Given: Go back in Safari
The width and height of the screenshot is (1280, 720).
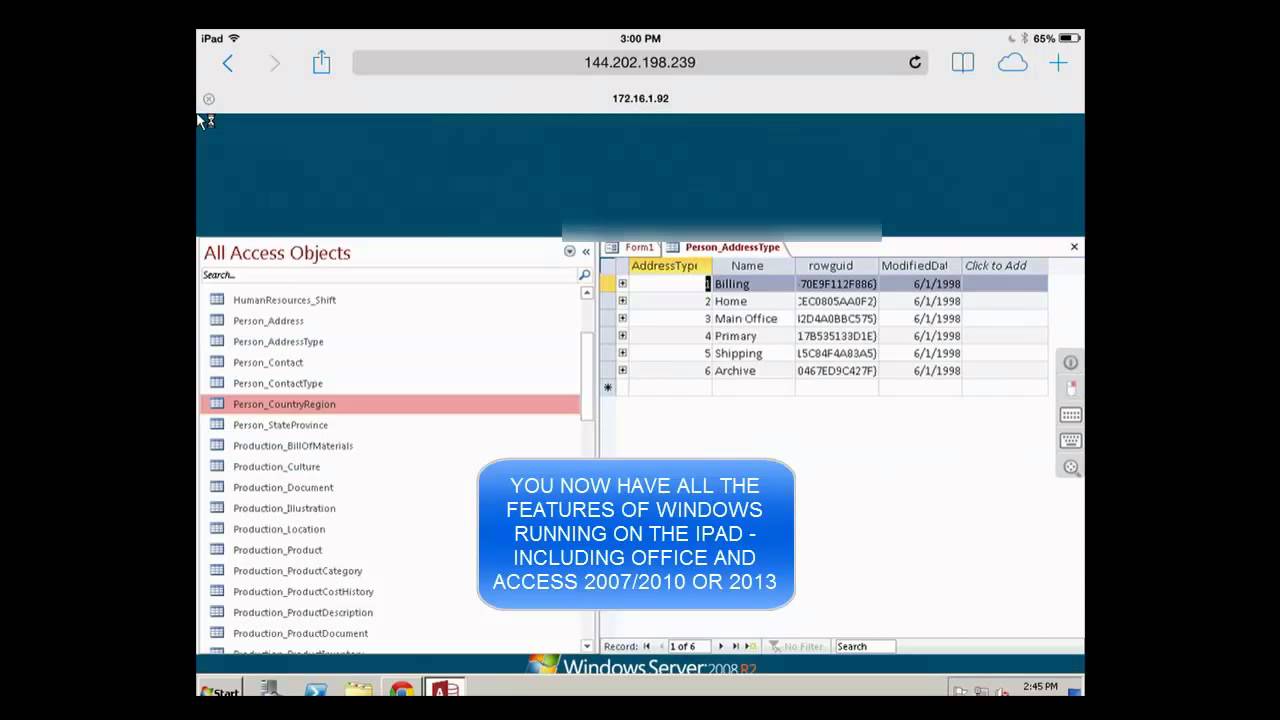Looking at the screenshot, I should [228, 63].
